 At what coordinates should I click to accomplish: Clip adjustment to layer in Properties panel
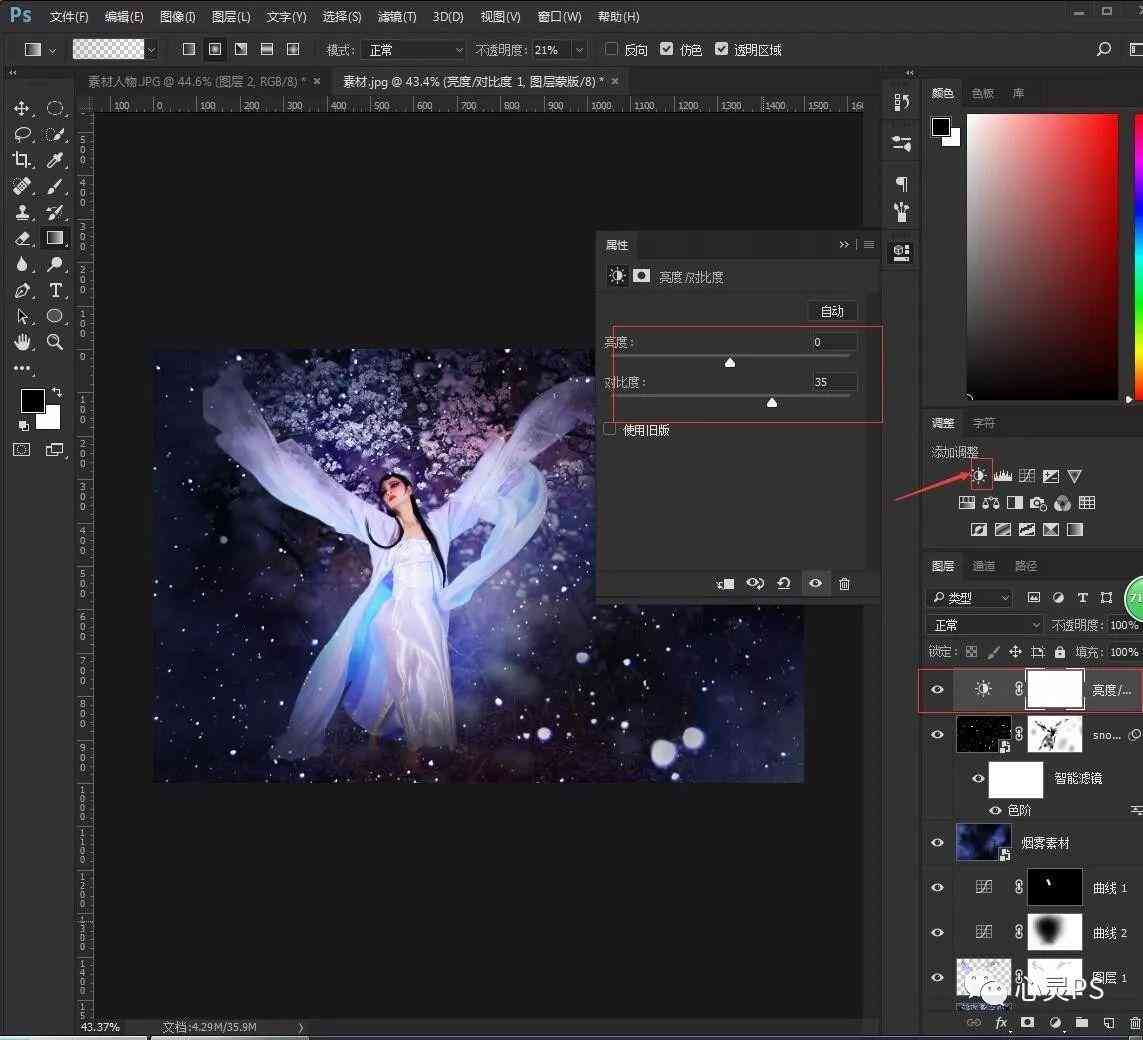point(725,584)
